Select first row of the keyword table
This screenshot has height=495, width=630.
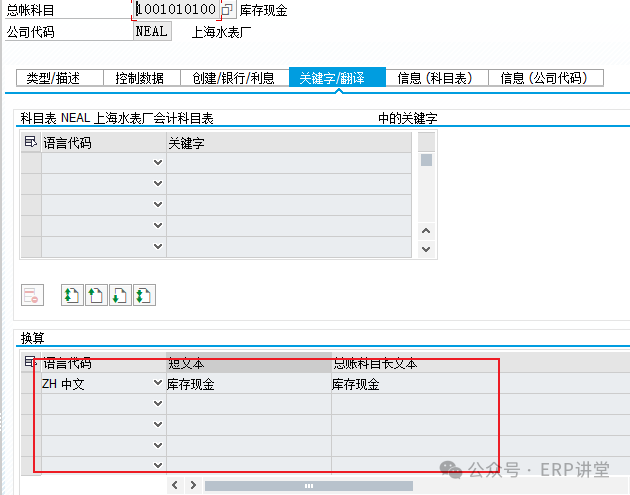30,163
